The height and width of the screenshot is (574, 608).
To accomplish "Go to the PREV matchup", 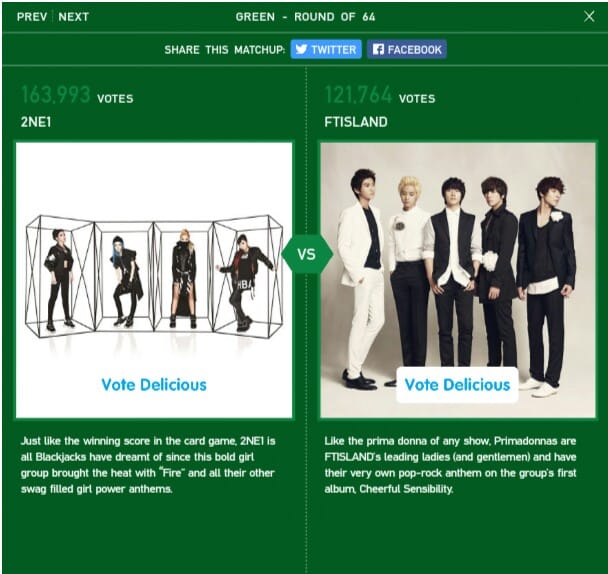I will tap(32, 17).
